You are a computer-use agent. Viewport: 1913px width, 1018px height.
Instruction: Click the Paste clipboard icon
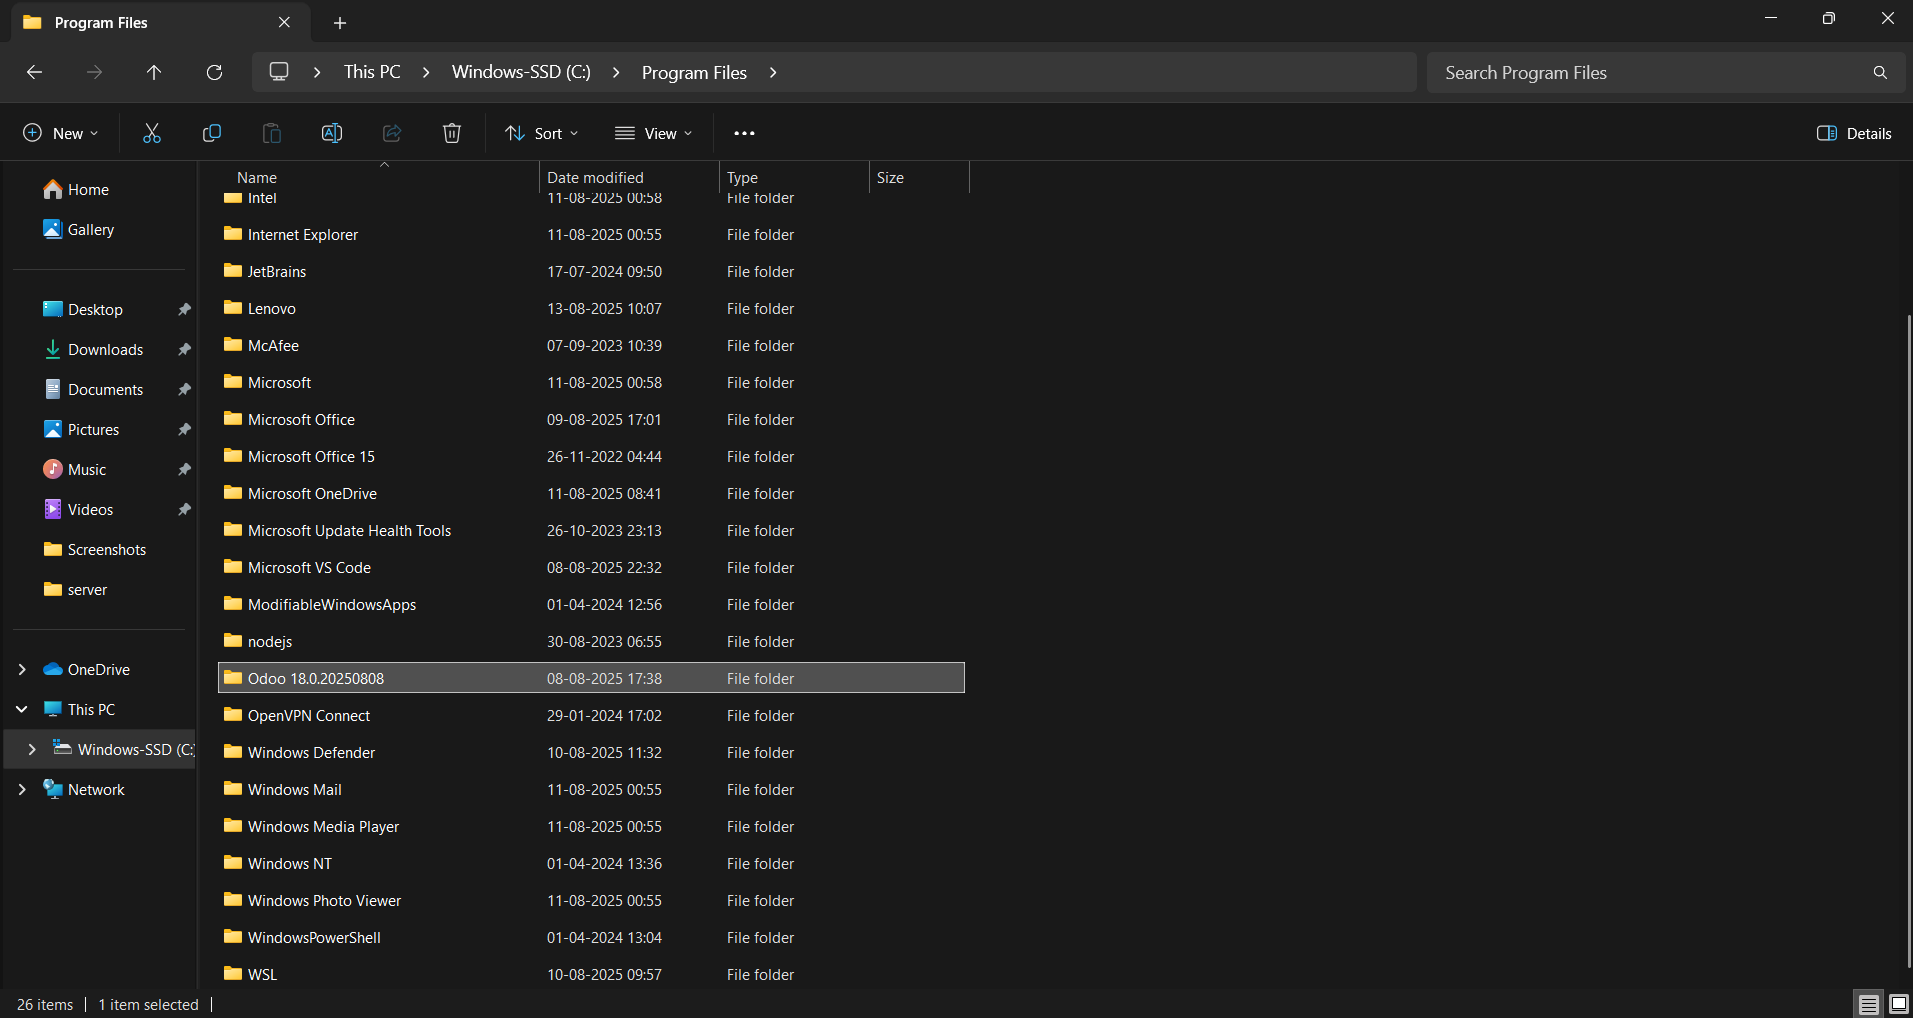272,133
